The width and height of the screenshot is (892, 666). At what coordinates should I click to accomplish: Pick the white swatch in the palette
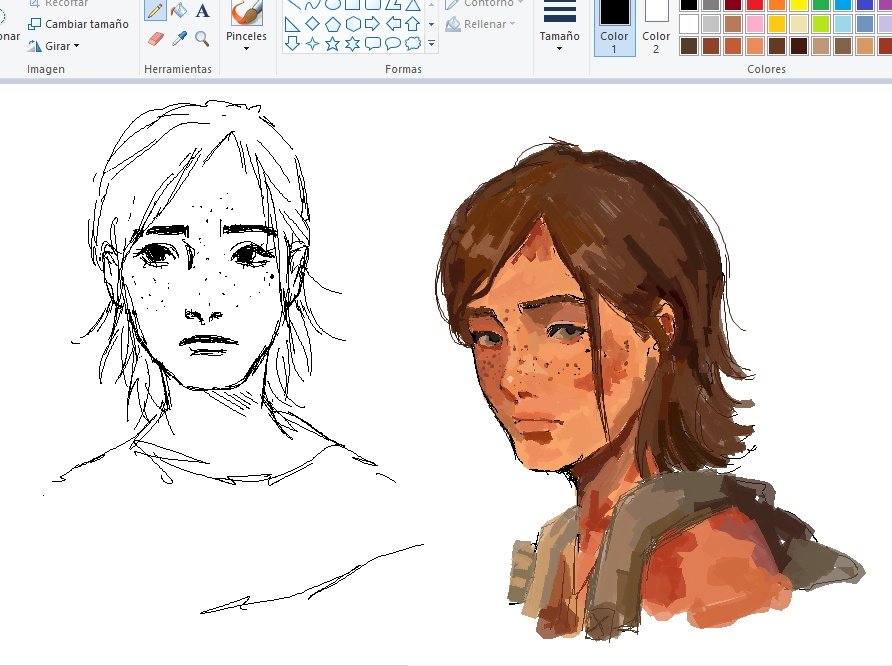click(x=689, y=24)
